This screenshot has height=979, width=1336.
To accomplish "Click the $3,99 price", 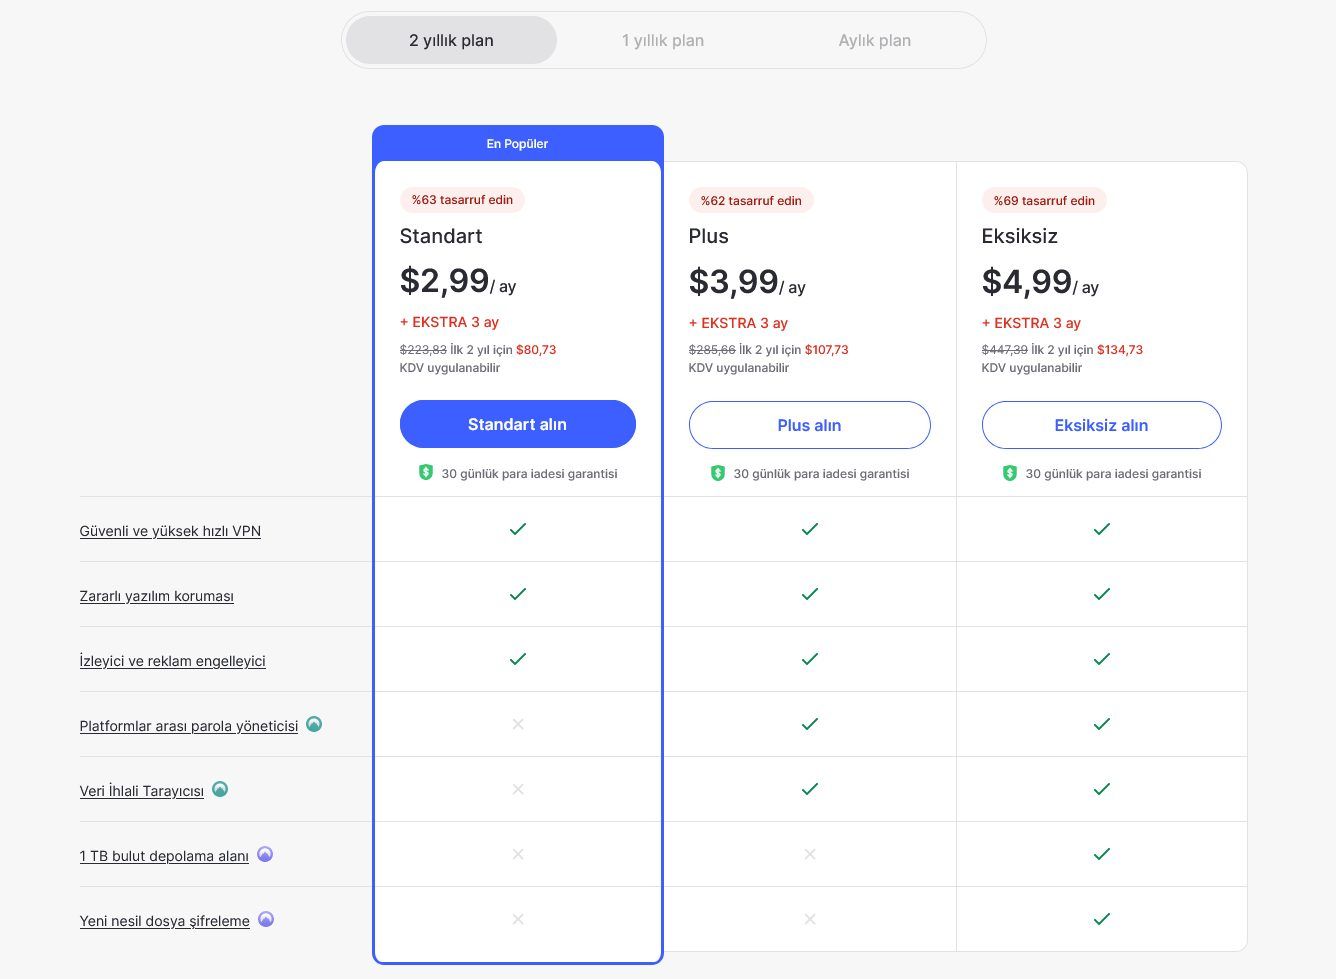I will [x=734, y=281].
